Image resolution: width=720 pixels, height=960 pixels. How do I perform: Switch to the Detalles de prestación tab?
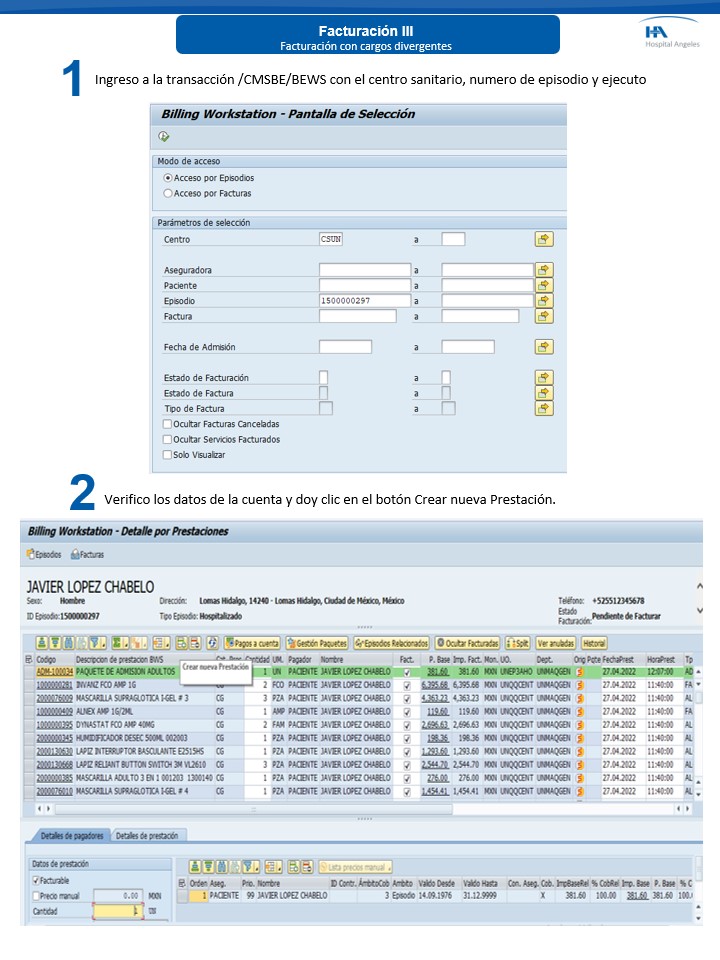click(147, 835)
